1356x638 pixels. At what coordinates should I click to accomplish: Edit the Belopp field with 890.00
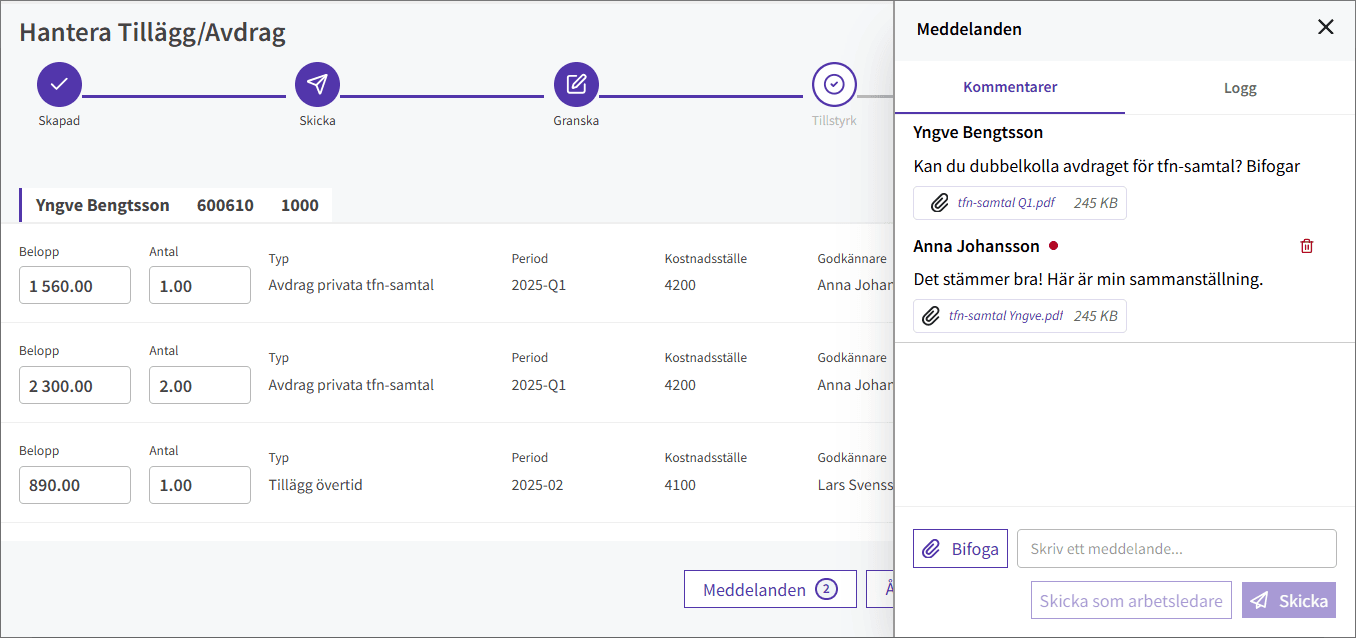tap(75, 485)
